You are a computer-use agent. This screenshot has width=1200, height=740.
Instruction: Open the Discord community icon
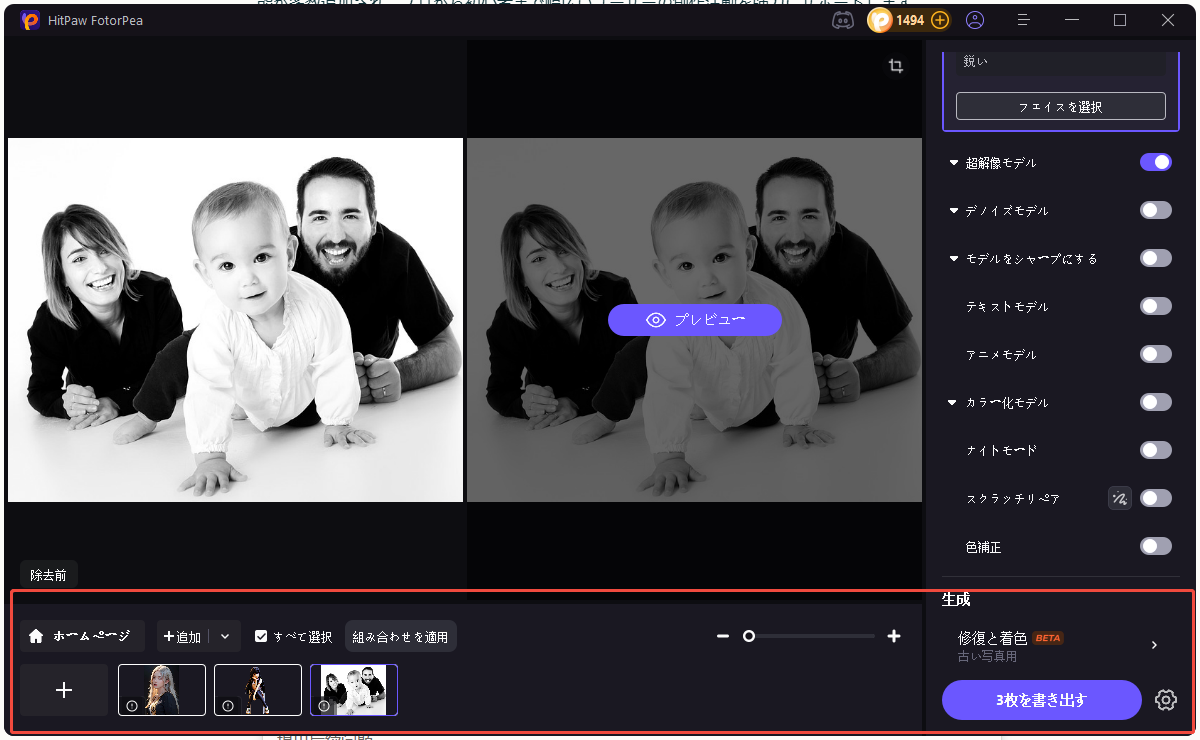pyautogui.click(x=843, y=20)
